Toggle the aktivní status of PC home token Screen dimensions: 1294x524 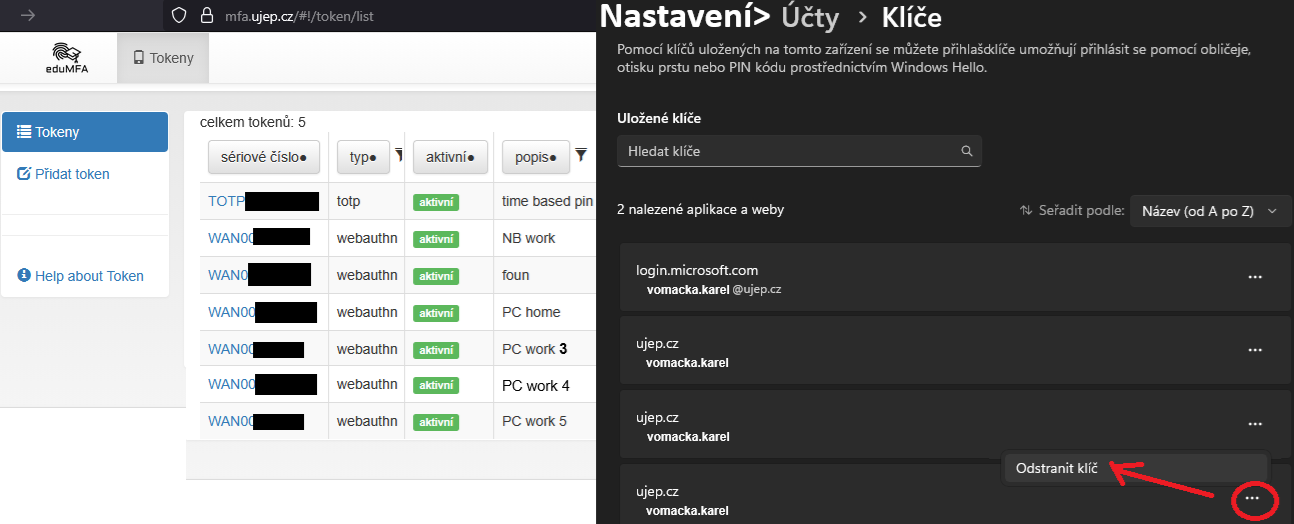pos(435,313)
